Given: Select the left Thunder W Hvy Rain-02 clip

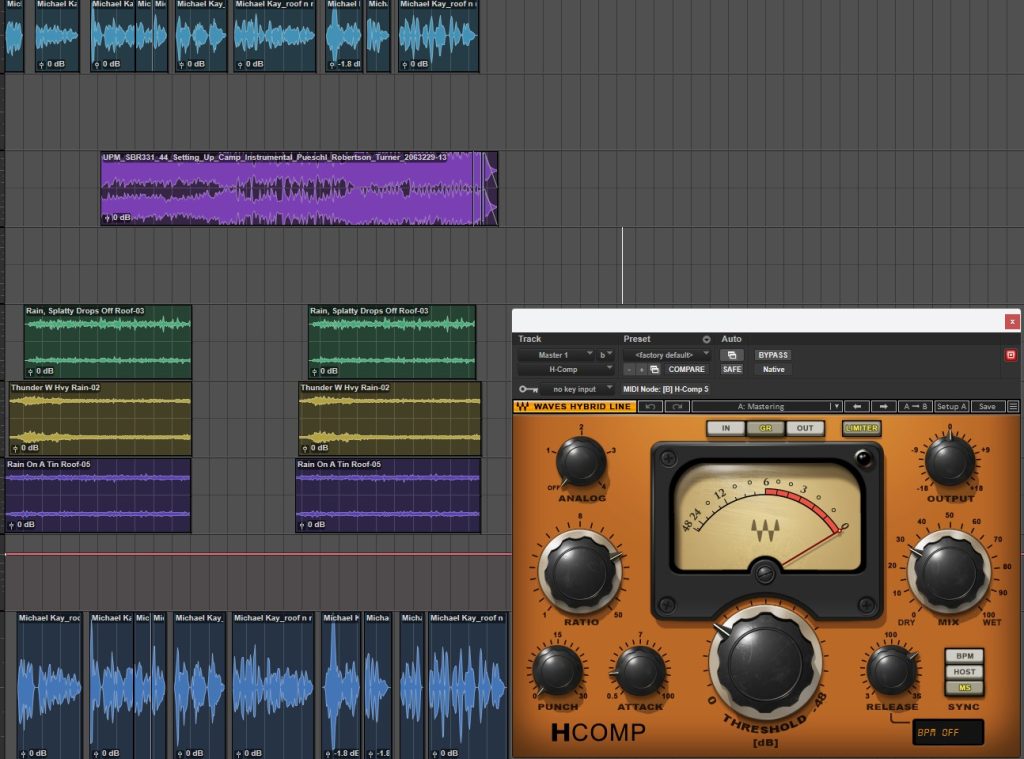Looking at the screenshot, I should [x=100, y=419].
